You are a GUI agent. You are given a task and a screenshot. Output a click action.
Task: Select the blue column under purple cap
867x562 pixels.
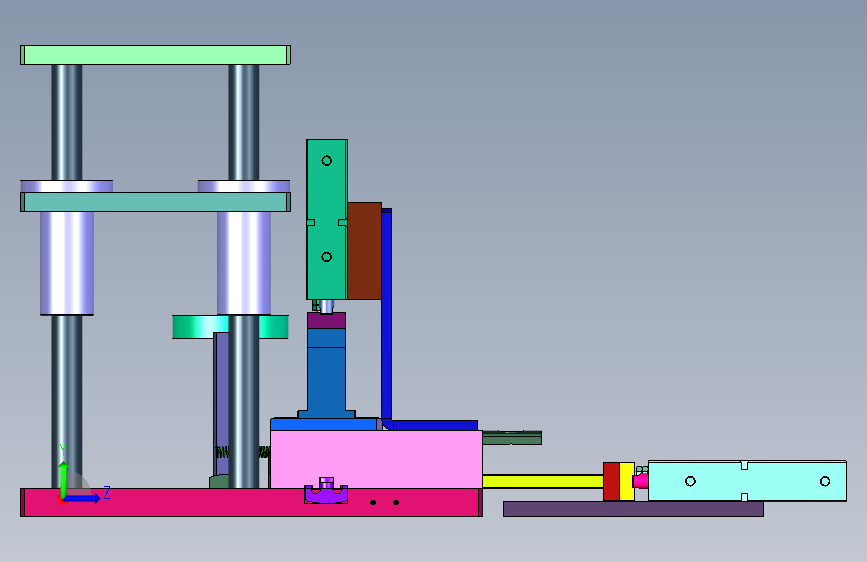326,371
